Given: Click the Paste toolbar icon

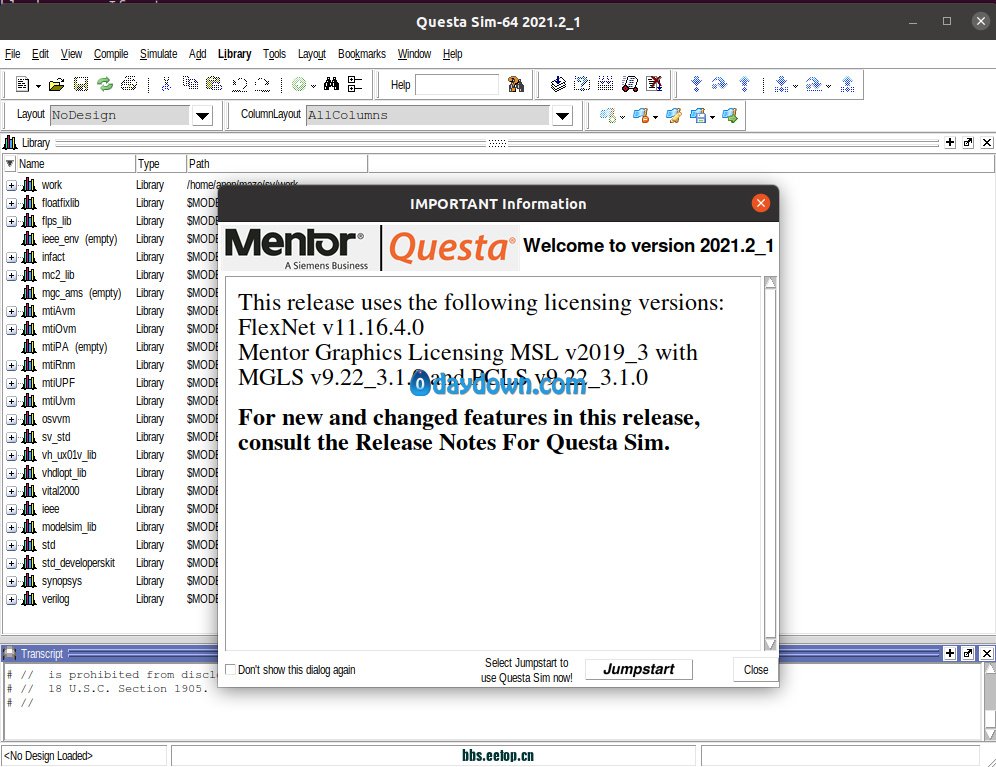Looking at the screenshot, I should click(x=214, y=84).
